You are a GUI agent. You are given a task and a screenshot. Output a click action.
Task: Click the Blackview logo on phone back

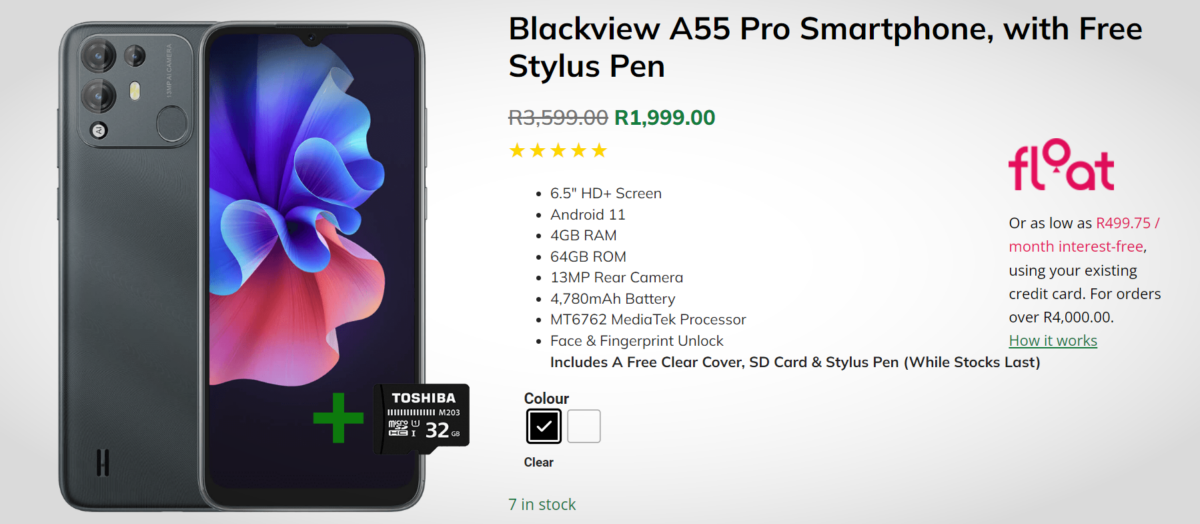pyautogui.click(x=102, y=463)
